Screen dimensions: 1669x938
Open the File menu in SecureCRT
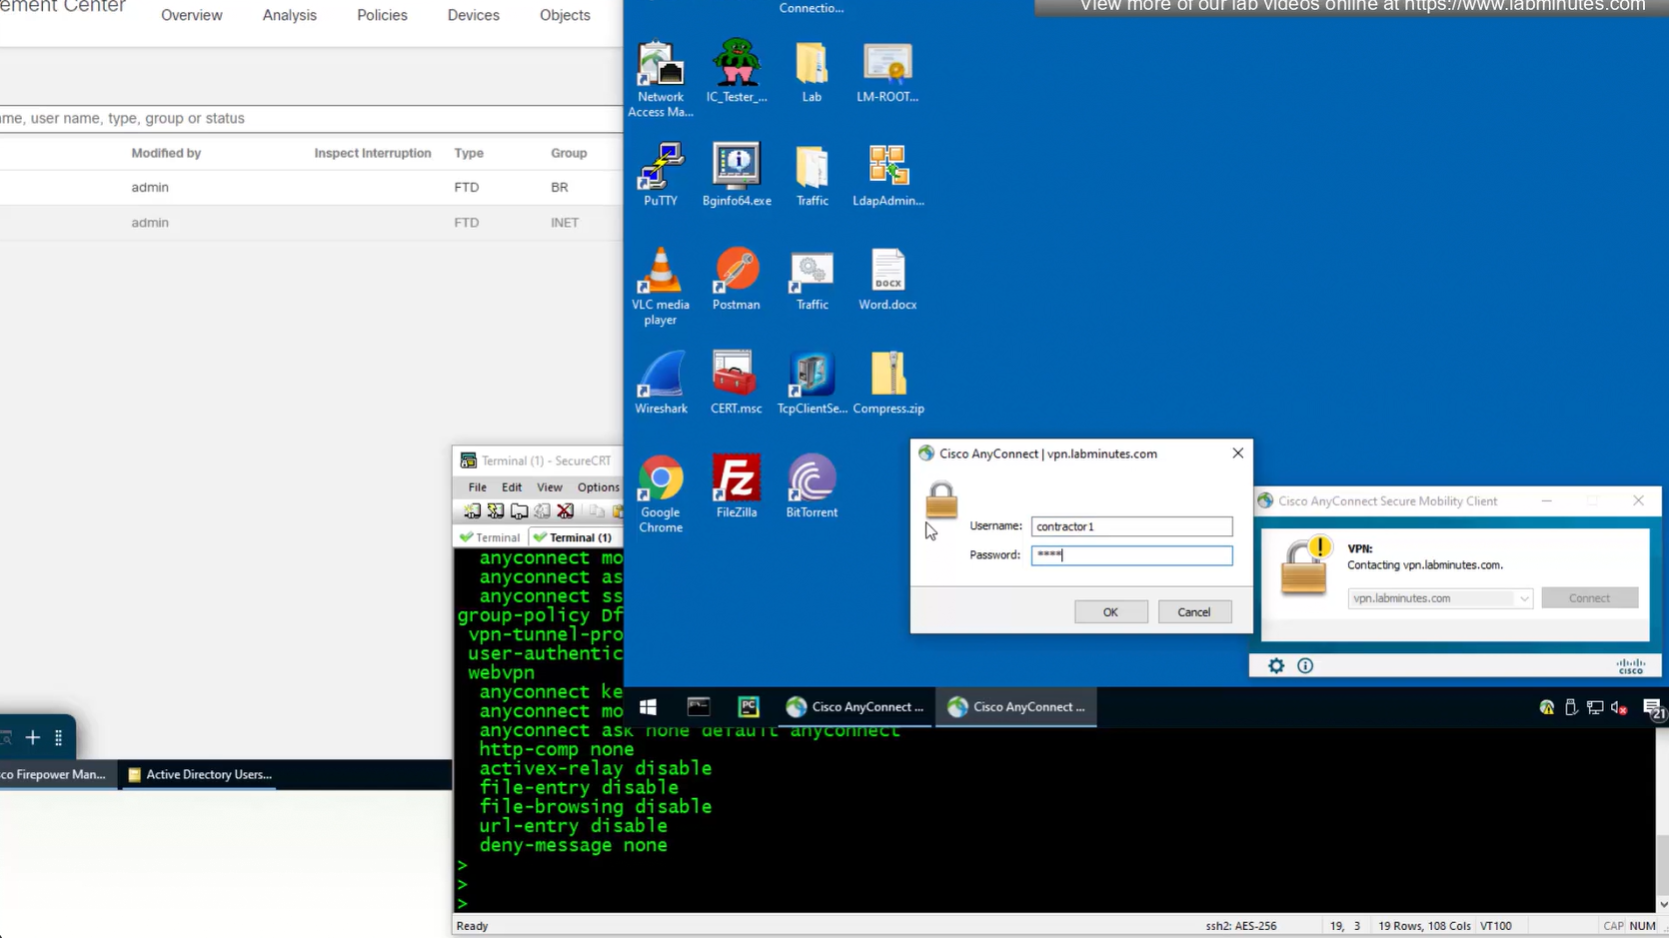click(x=477, y=487)
